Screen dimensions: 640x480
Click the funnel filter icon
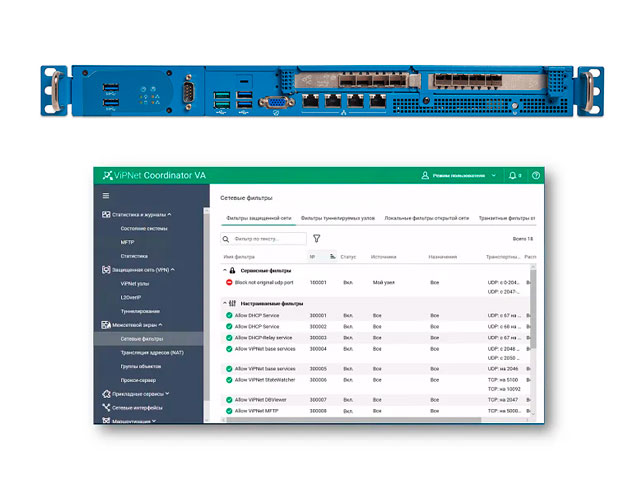317,239
